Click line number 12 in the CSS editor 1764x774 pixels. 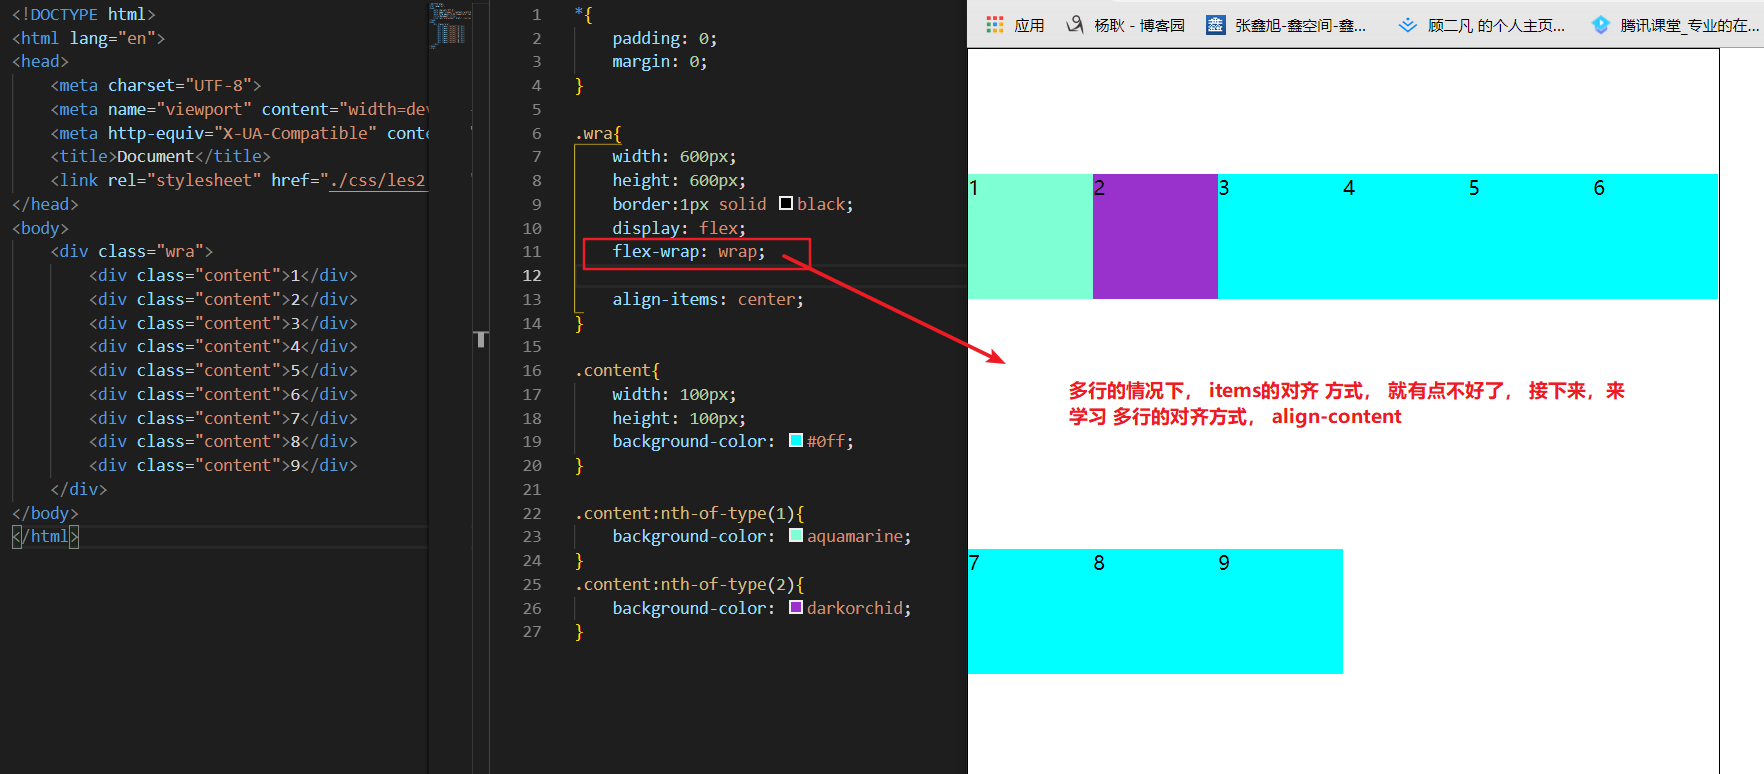pos(532,276)
